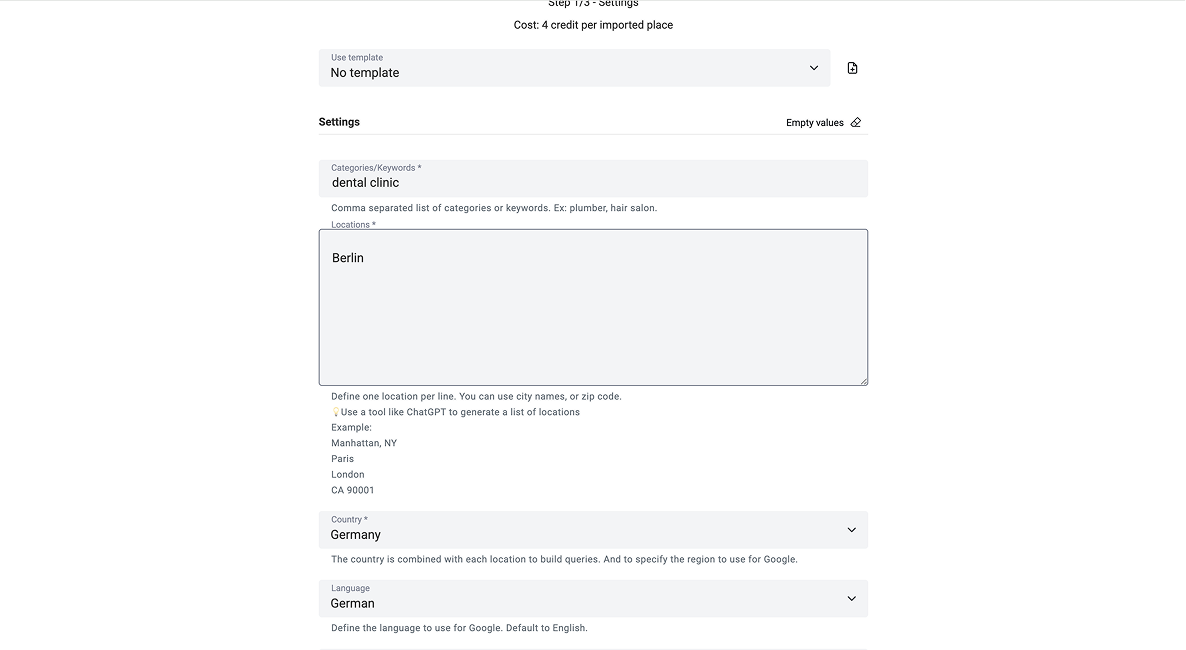Click the Manhattan, NY example line
Image resolution: width=1186 pixels, height=650 pixels.
[x=364, y=443]
